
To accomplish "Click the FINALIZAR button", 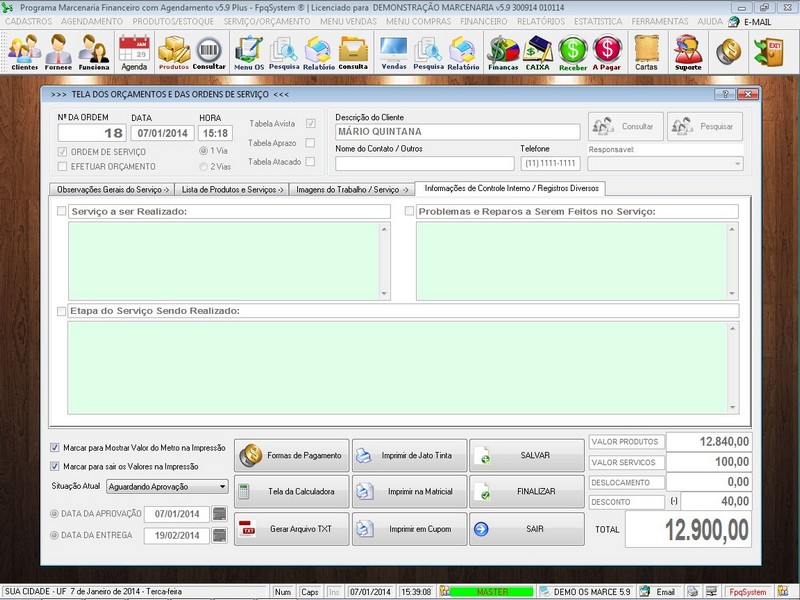I will (530, 491).
